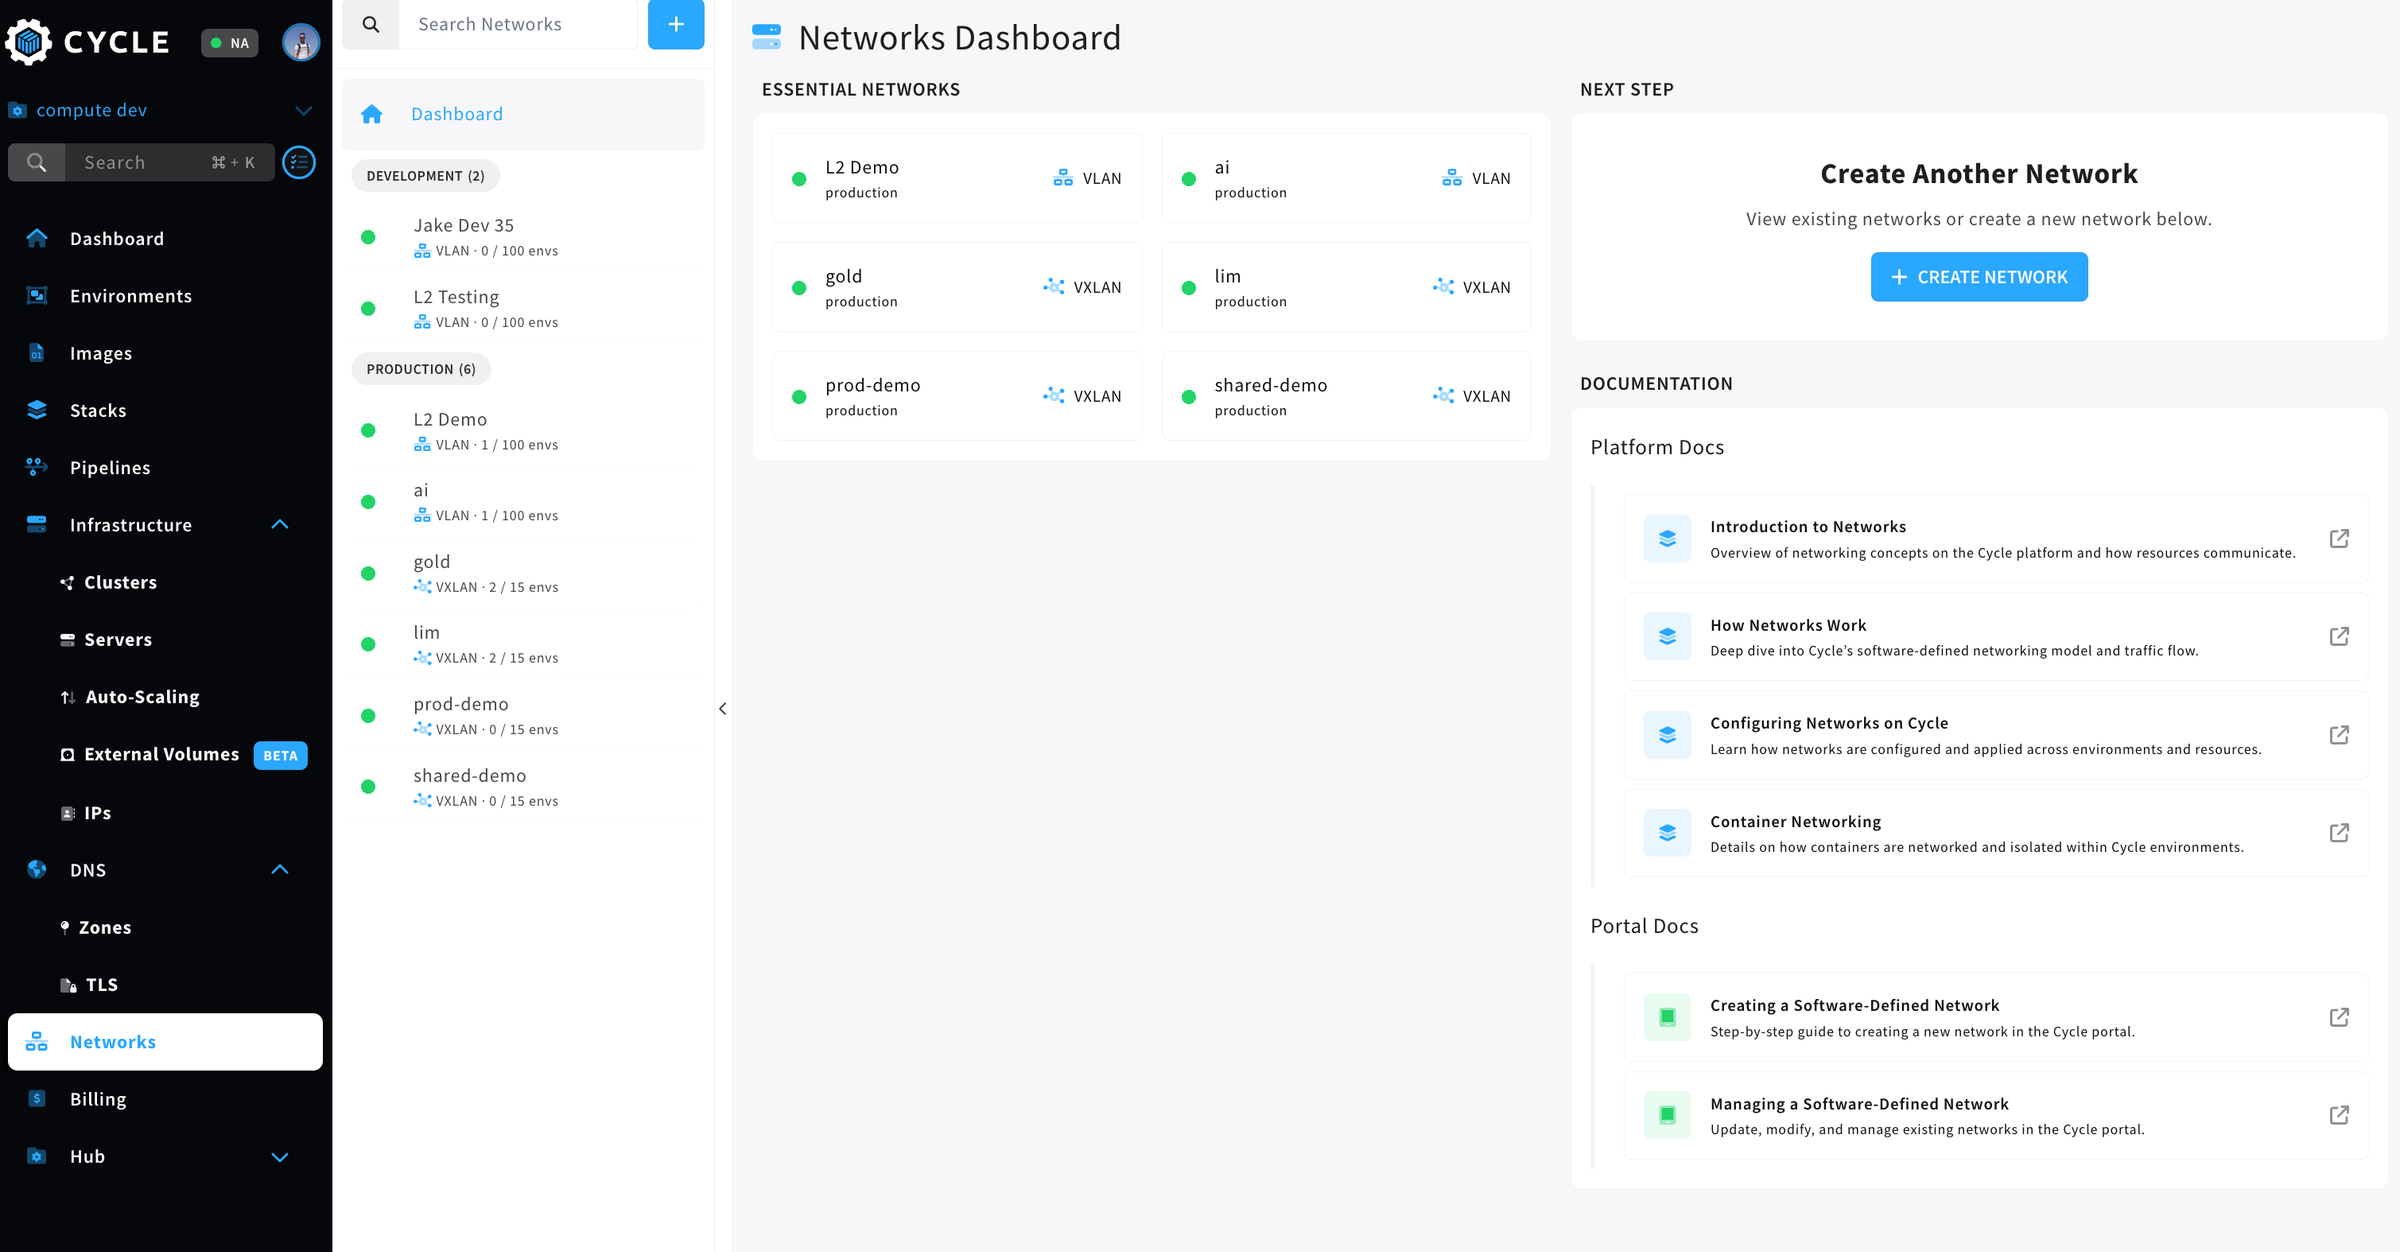Select shared-demo in the network list
2400x1252 pixels.
click(523, 787)
